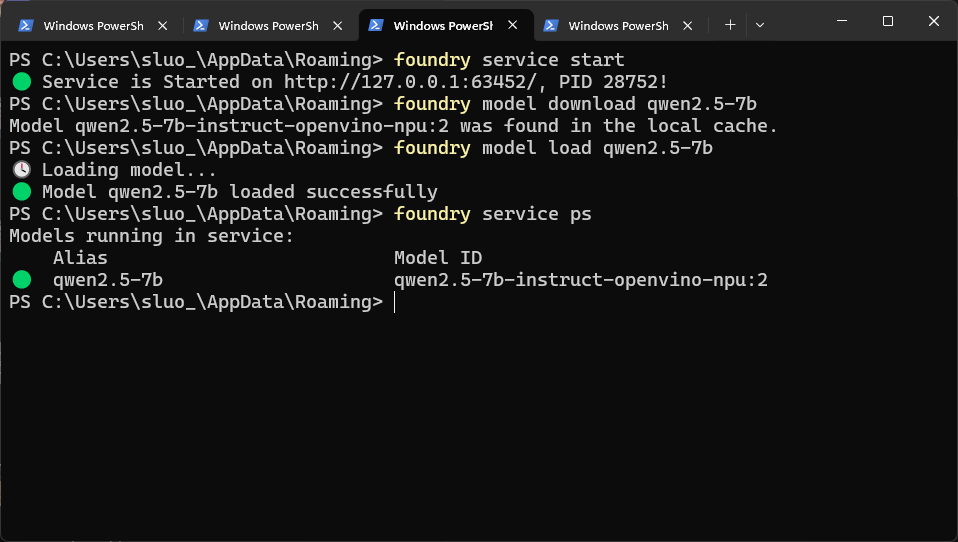Click the PowerShell icon on the first tab
Screen dimensions: 958x542
point(26,26)
